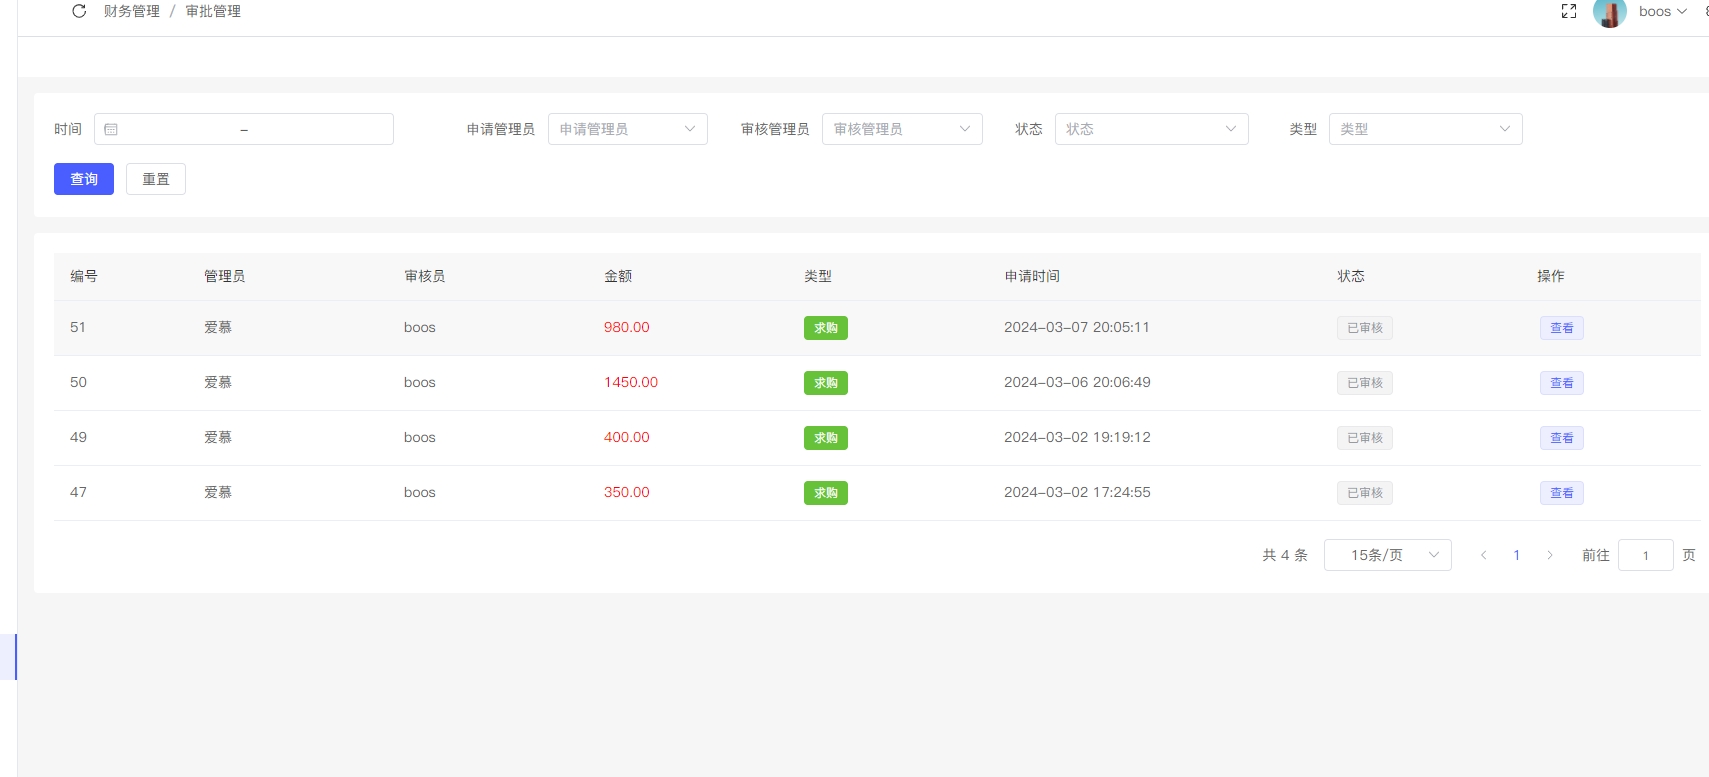Click the refresh icon beside the breadcrumb
The width and height of the screenshot is (1709, 777).
[79, 11]
